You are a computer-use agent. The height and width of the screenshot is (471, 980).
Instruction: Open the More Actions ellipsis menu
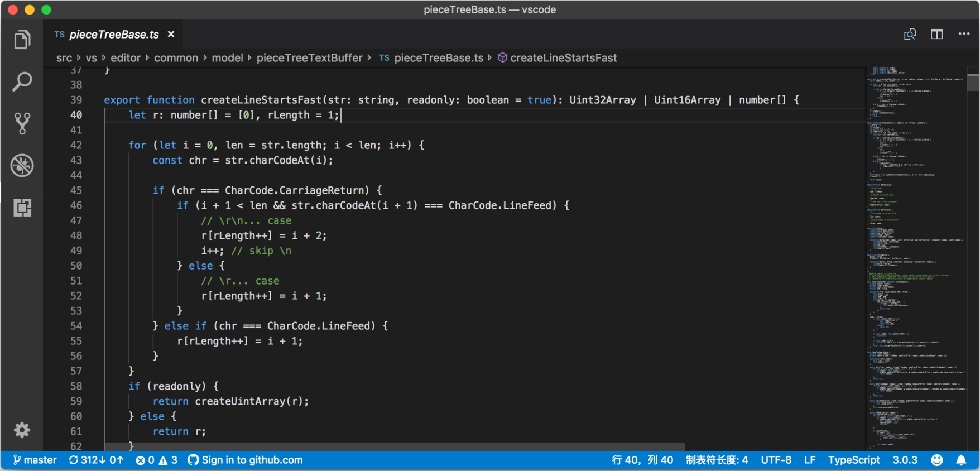point(964,34)
